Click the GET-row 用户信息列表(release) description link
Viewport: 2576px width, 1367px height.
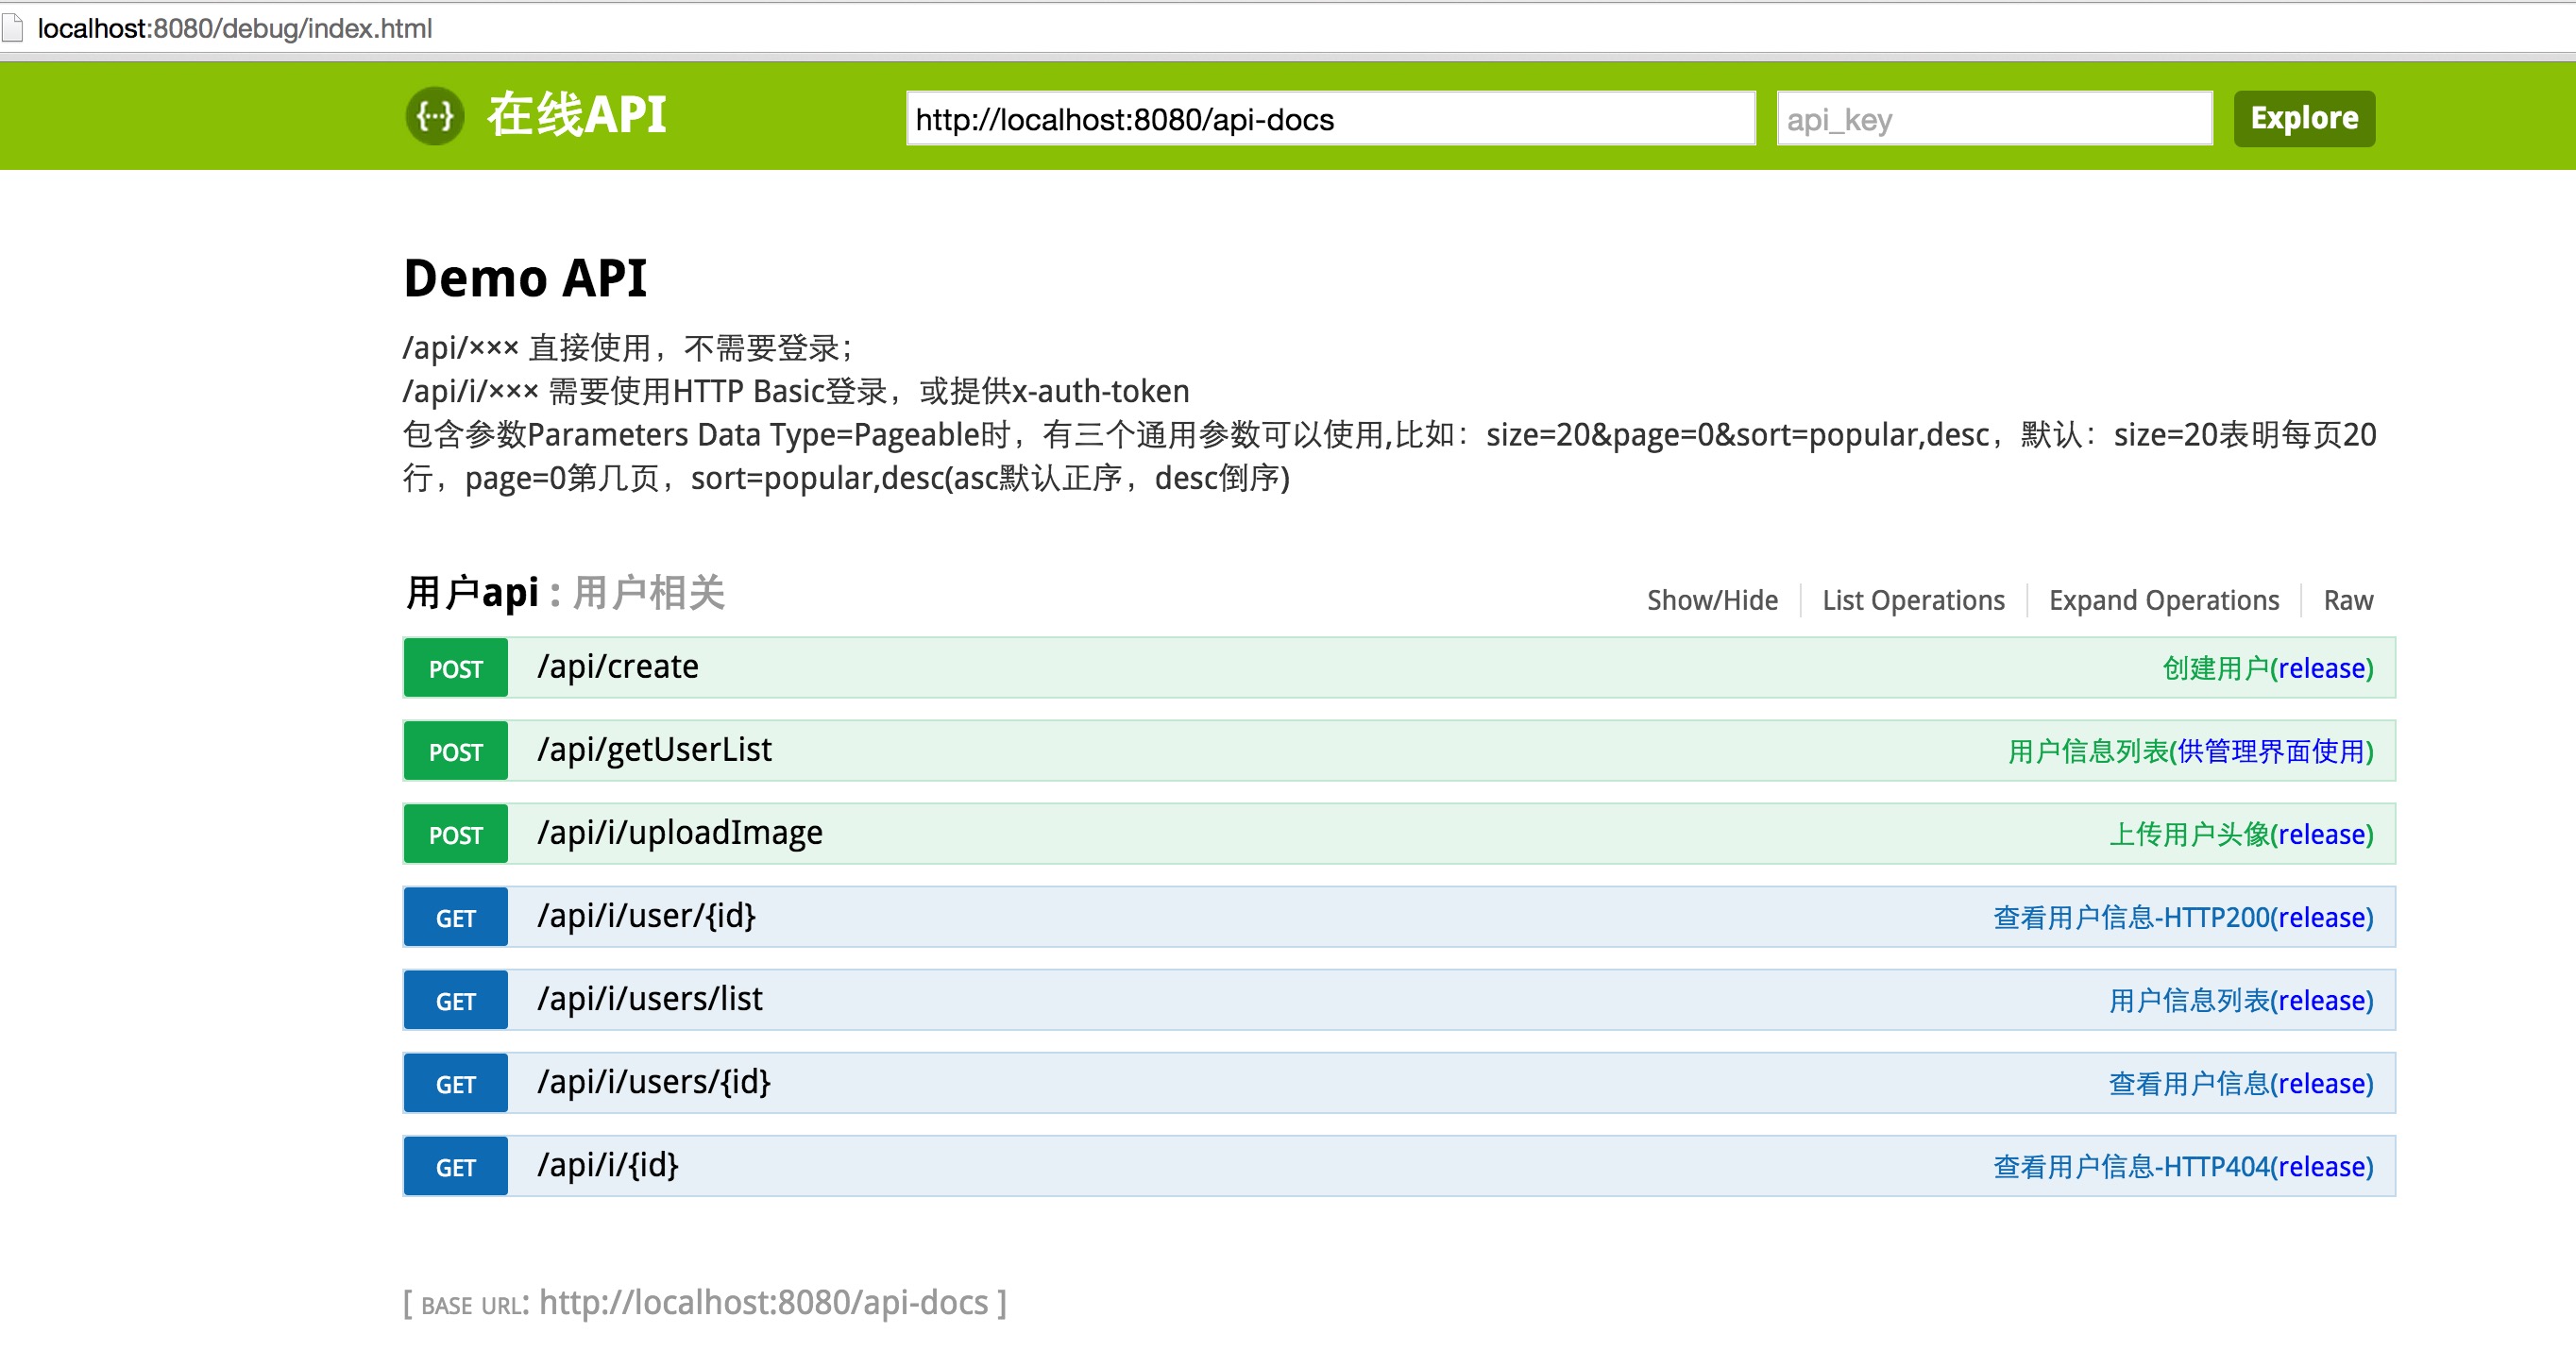[x=2240, y=1000]
